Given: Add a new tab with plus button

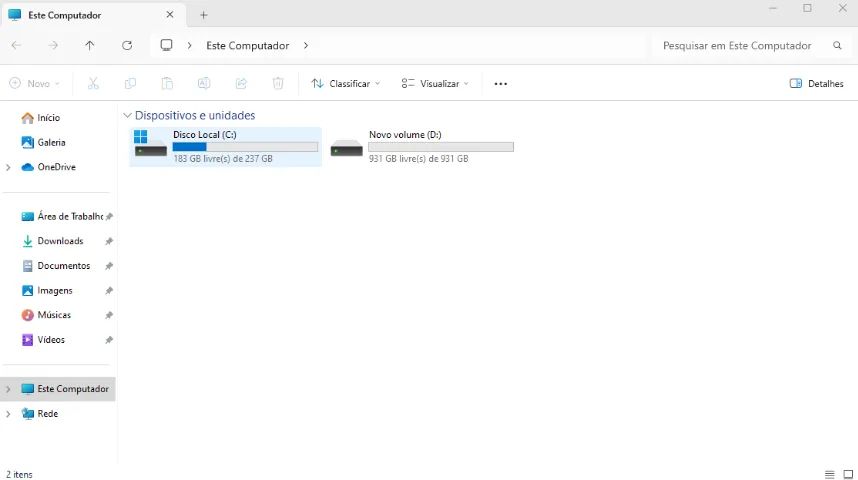Looking at the screenshot, I should tap(204, 15).
